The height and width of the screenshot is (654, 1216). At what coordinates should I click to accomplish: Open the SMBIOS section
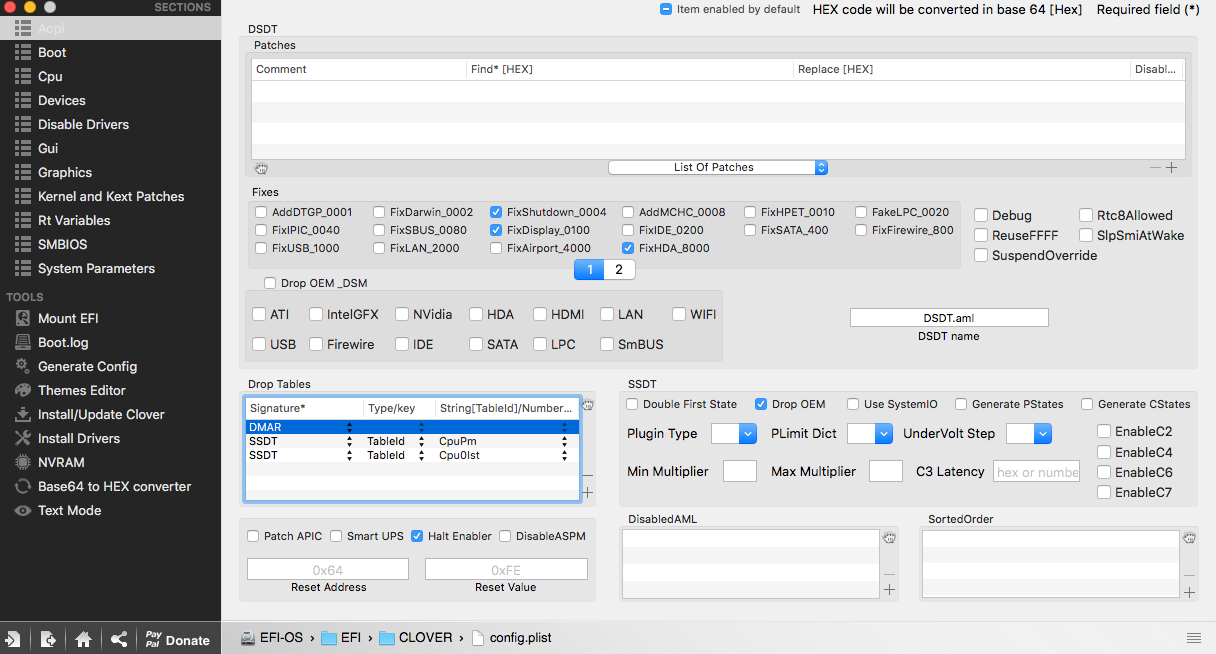click(62, 244)
